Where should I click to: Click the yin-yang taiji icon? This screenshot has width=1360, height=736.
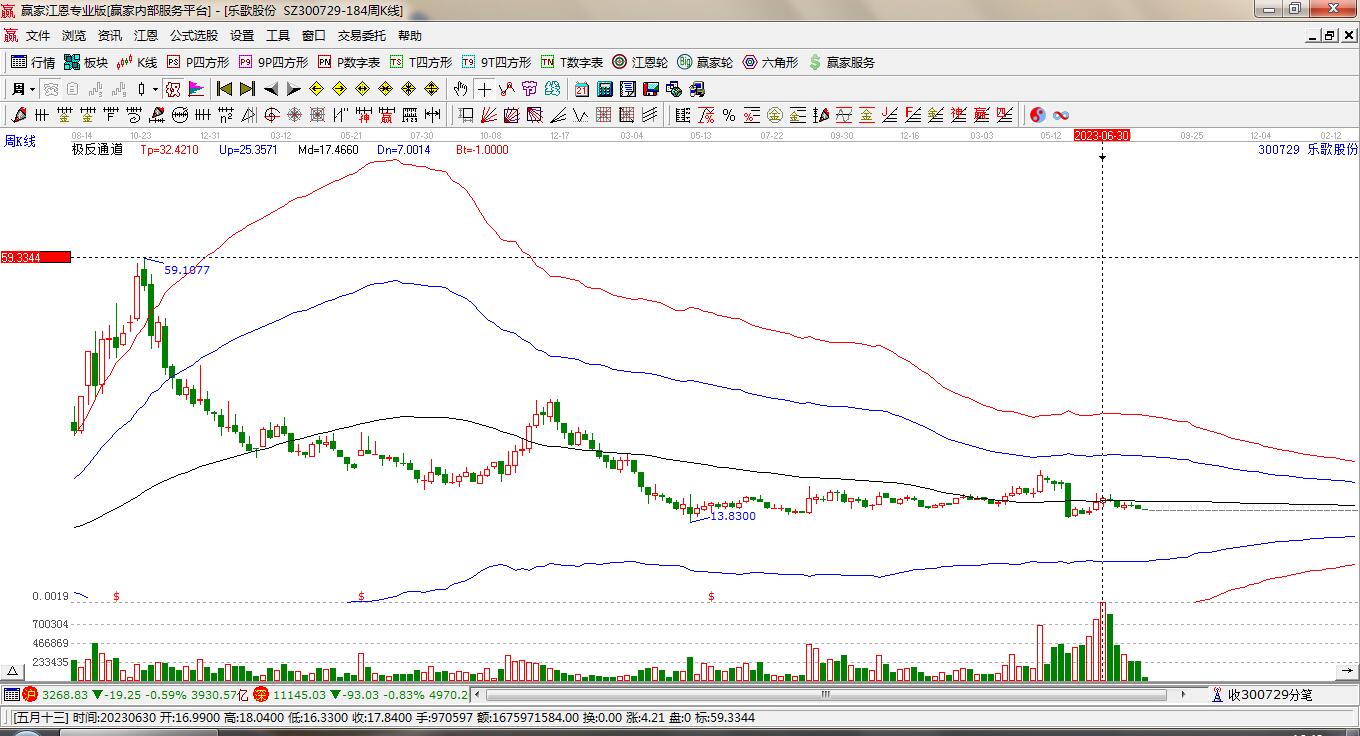tap(1038, 115)
